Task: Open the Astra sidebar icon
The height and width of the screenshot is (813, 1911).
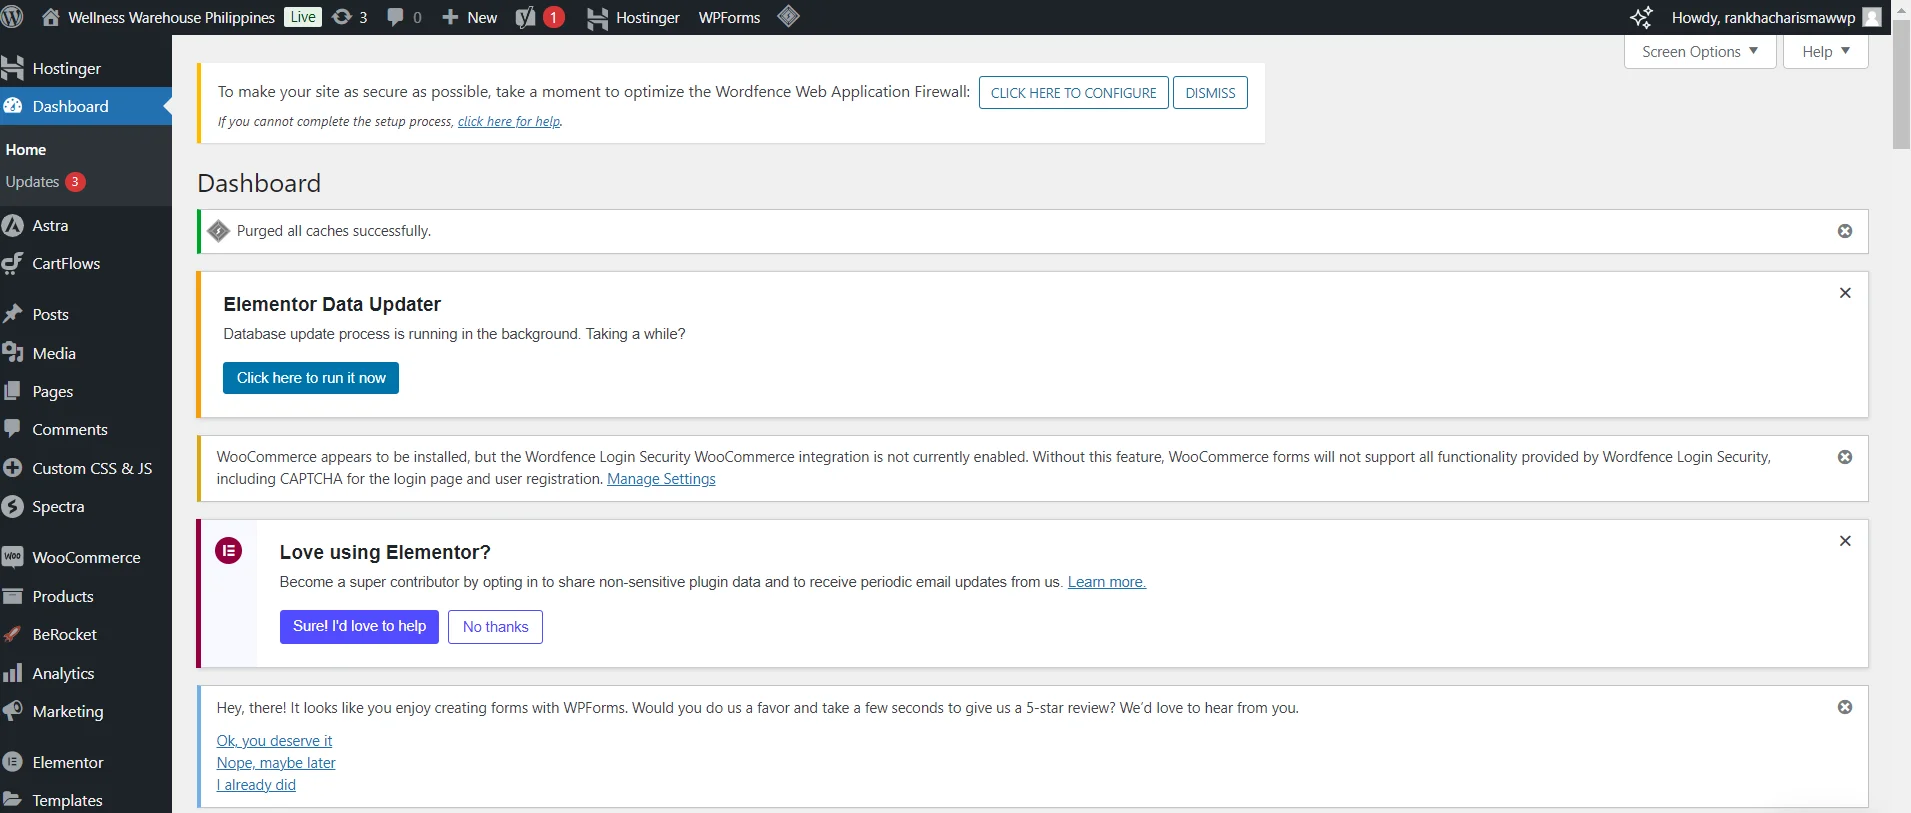Action: click(13, 225)
